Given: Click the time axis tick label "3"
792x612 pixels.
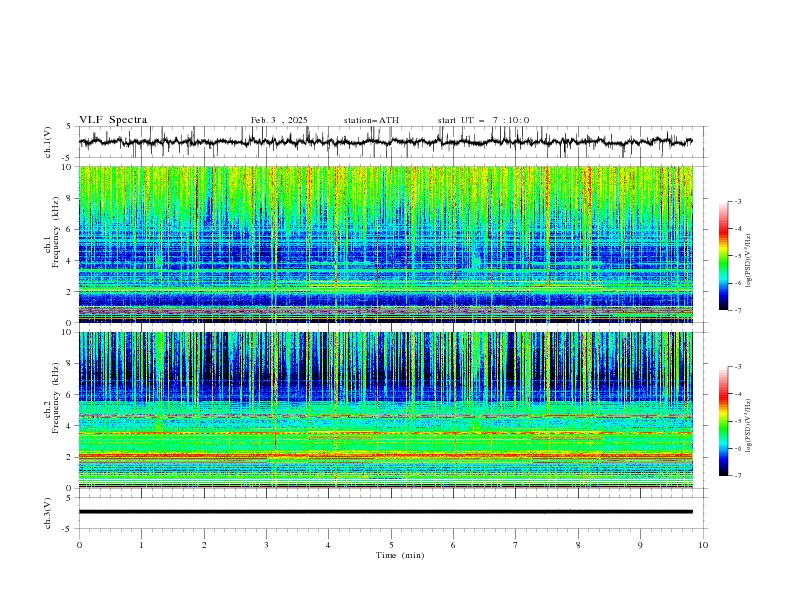Looking at the screenshot, I should [266, 545].
